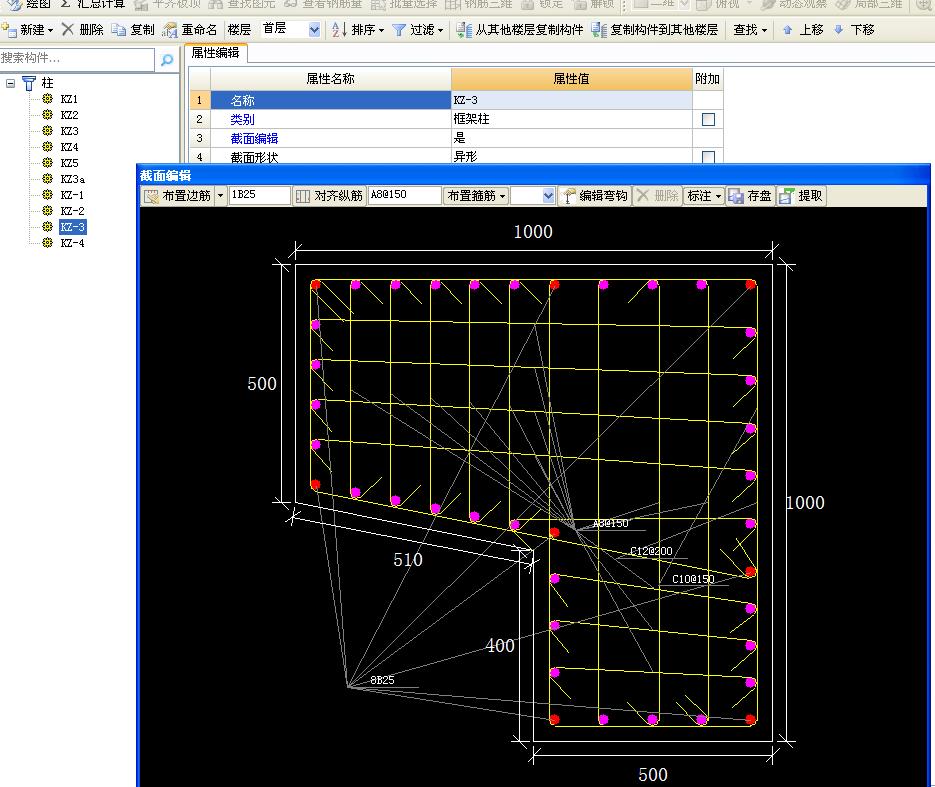The width and height of the screenshot is (935, 787).
Task: Click the 提取 extract icon
Action: coord(787,196)
